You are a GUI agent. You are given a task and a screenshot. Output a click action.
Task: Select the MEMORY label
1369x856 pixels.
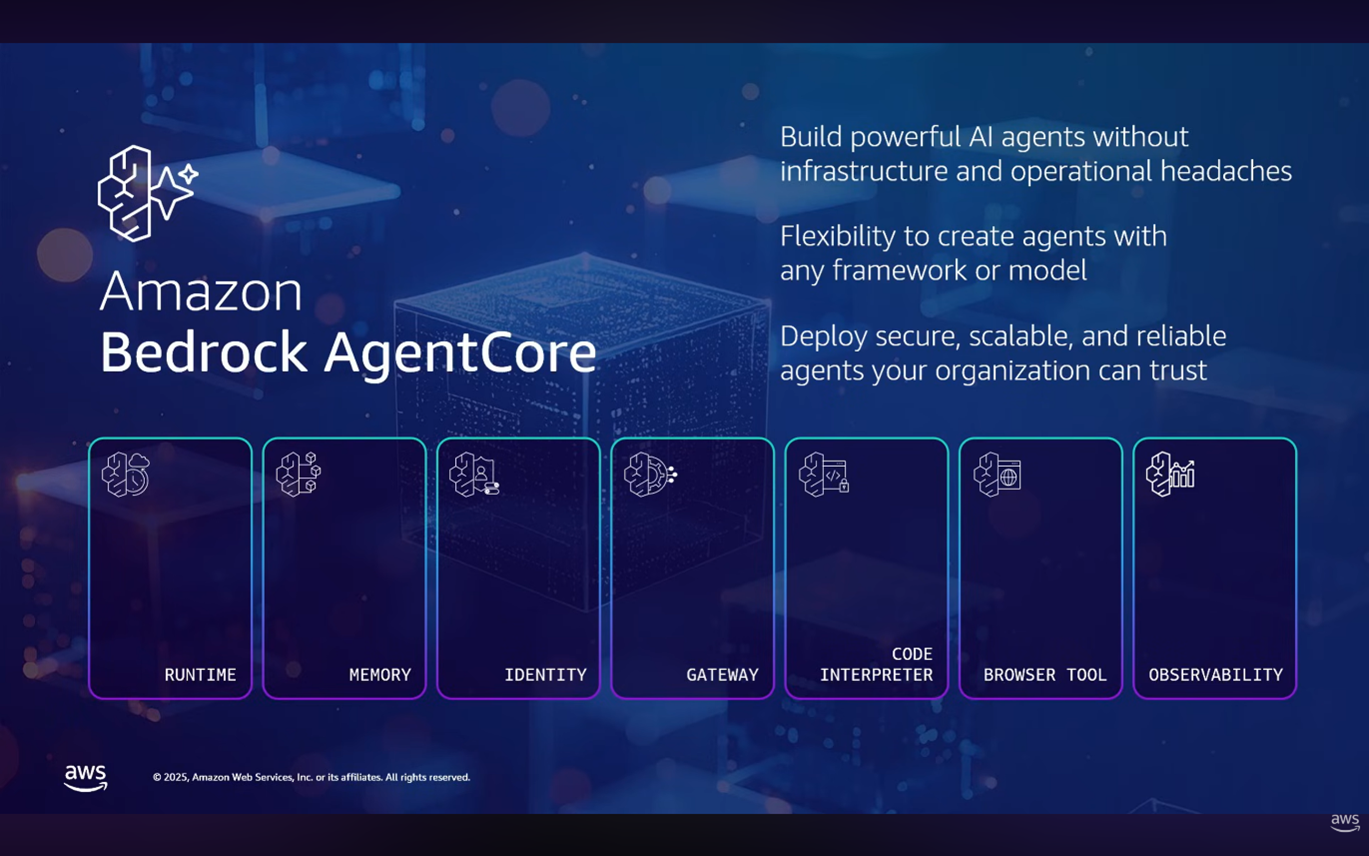[x=380, y=675]
